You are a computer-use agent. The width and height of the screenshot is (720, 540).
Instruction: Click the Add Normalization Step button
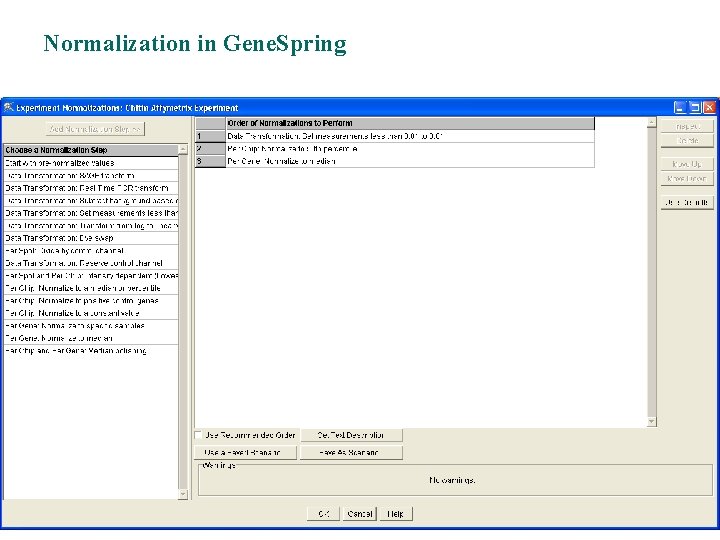95,129
